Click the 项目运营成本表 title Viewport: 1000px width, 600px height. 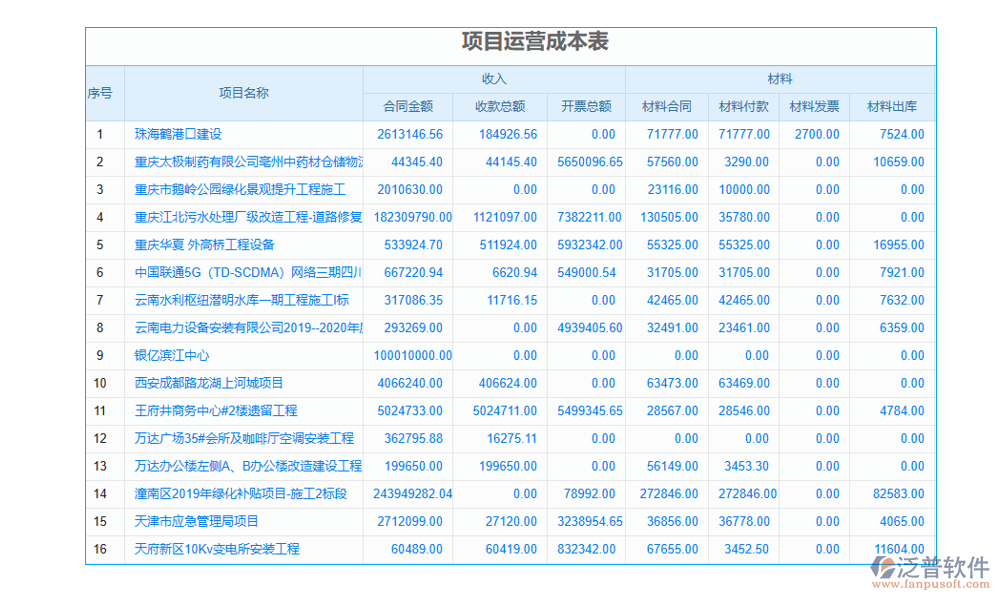coord(535,42)
